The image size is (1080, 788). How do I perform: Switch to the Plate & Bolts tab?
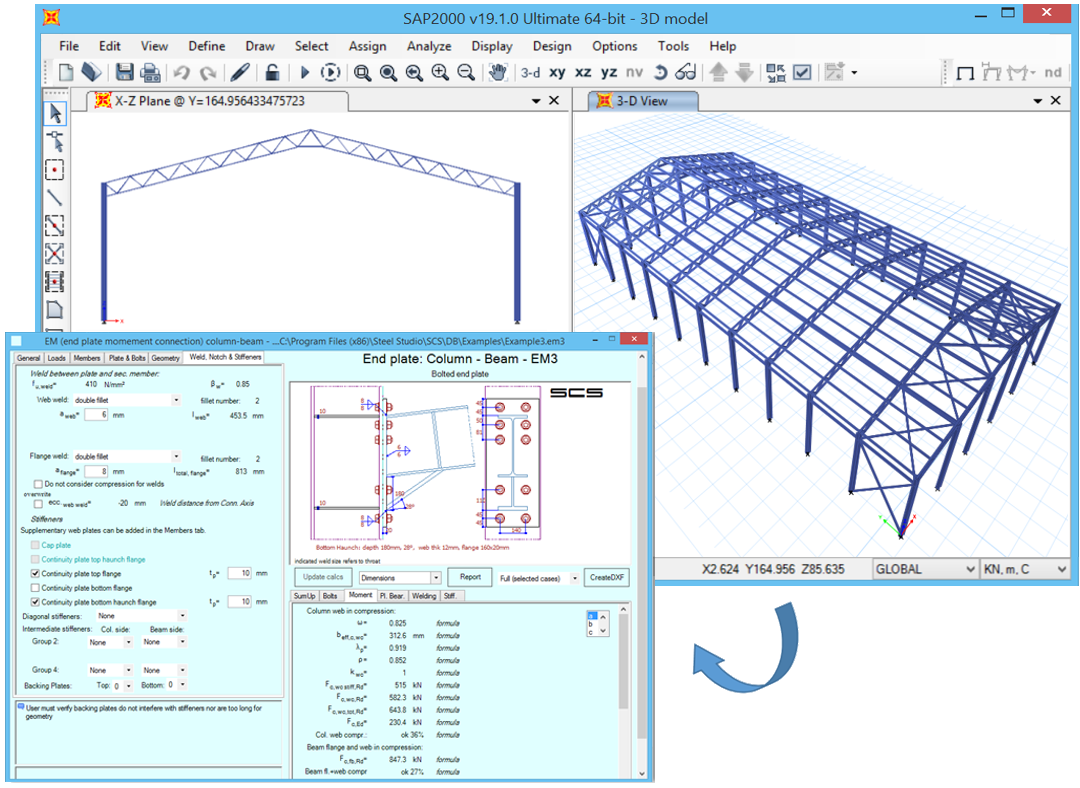point(126,357)
